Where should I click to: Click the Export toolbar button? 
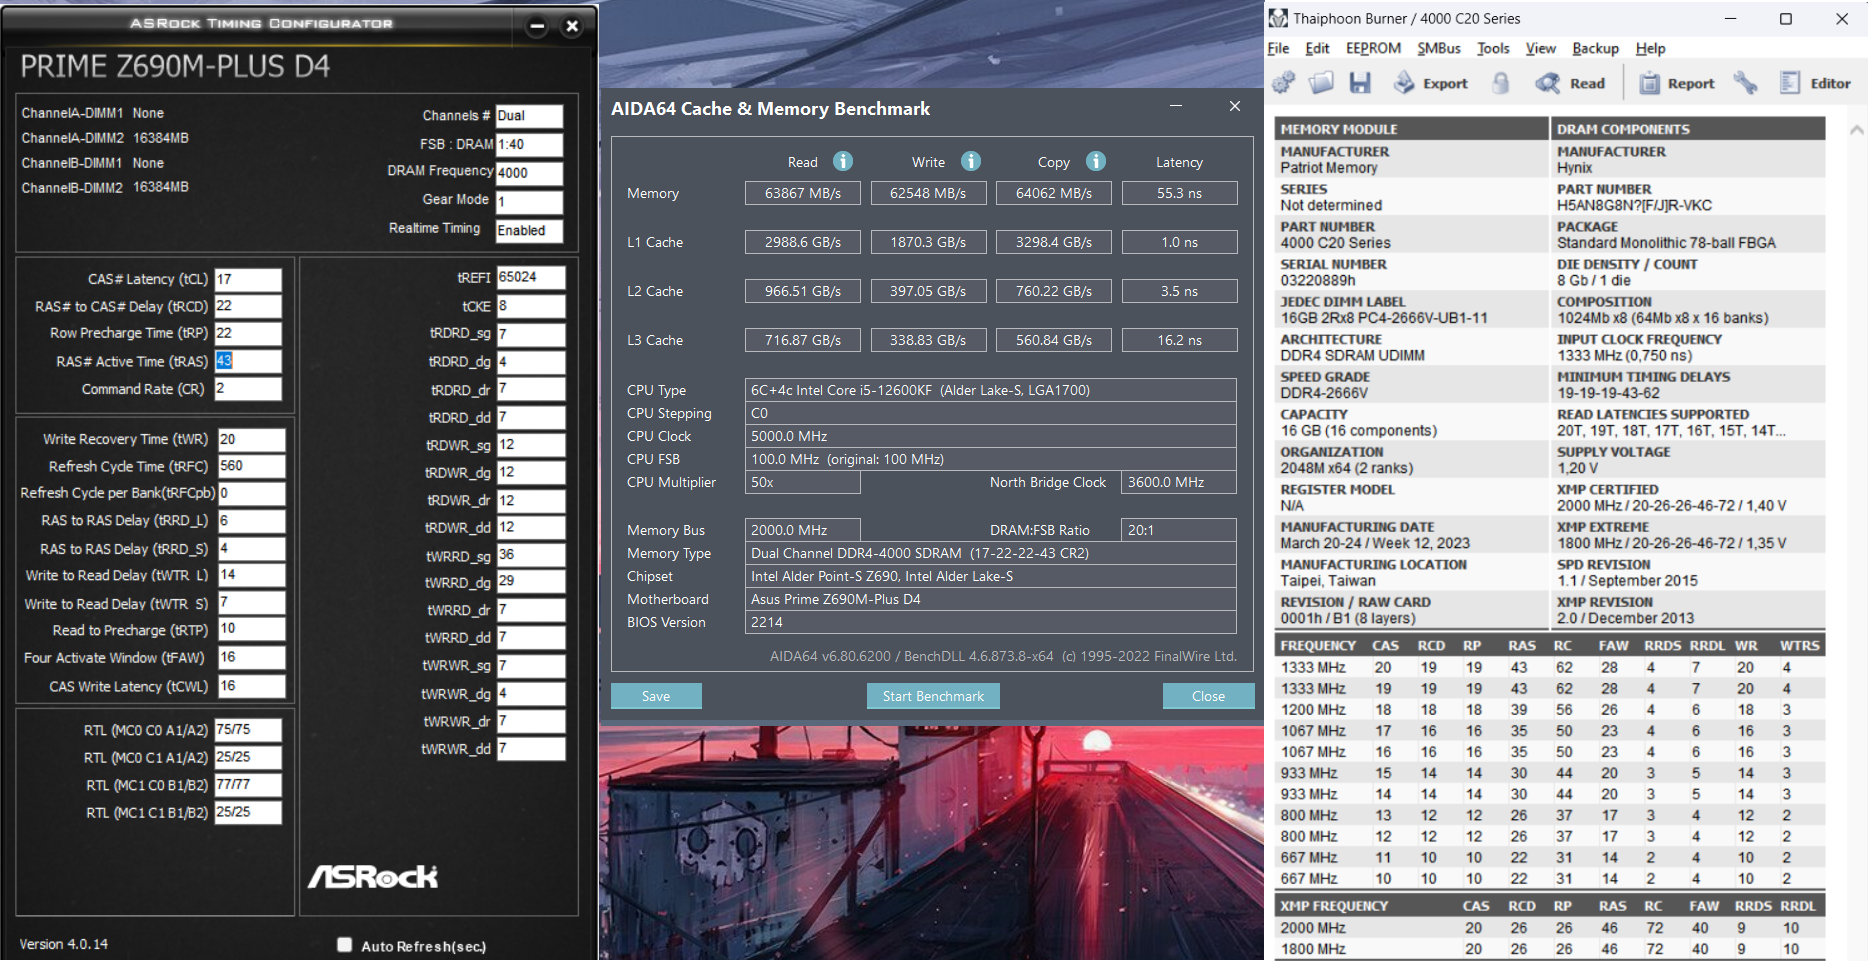coord(1431,83)
